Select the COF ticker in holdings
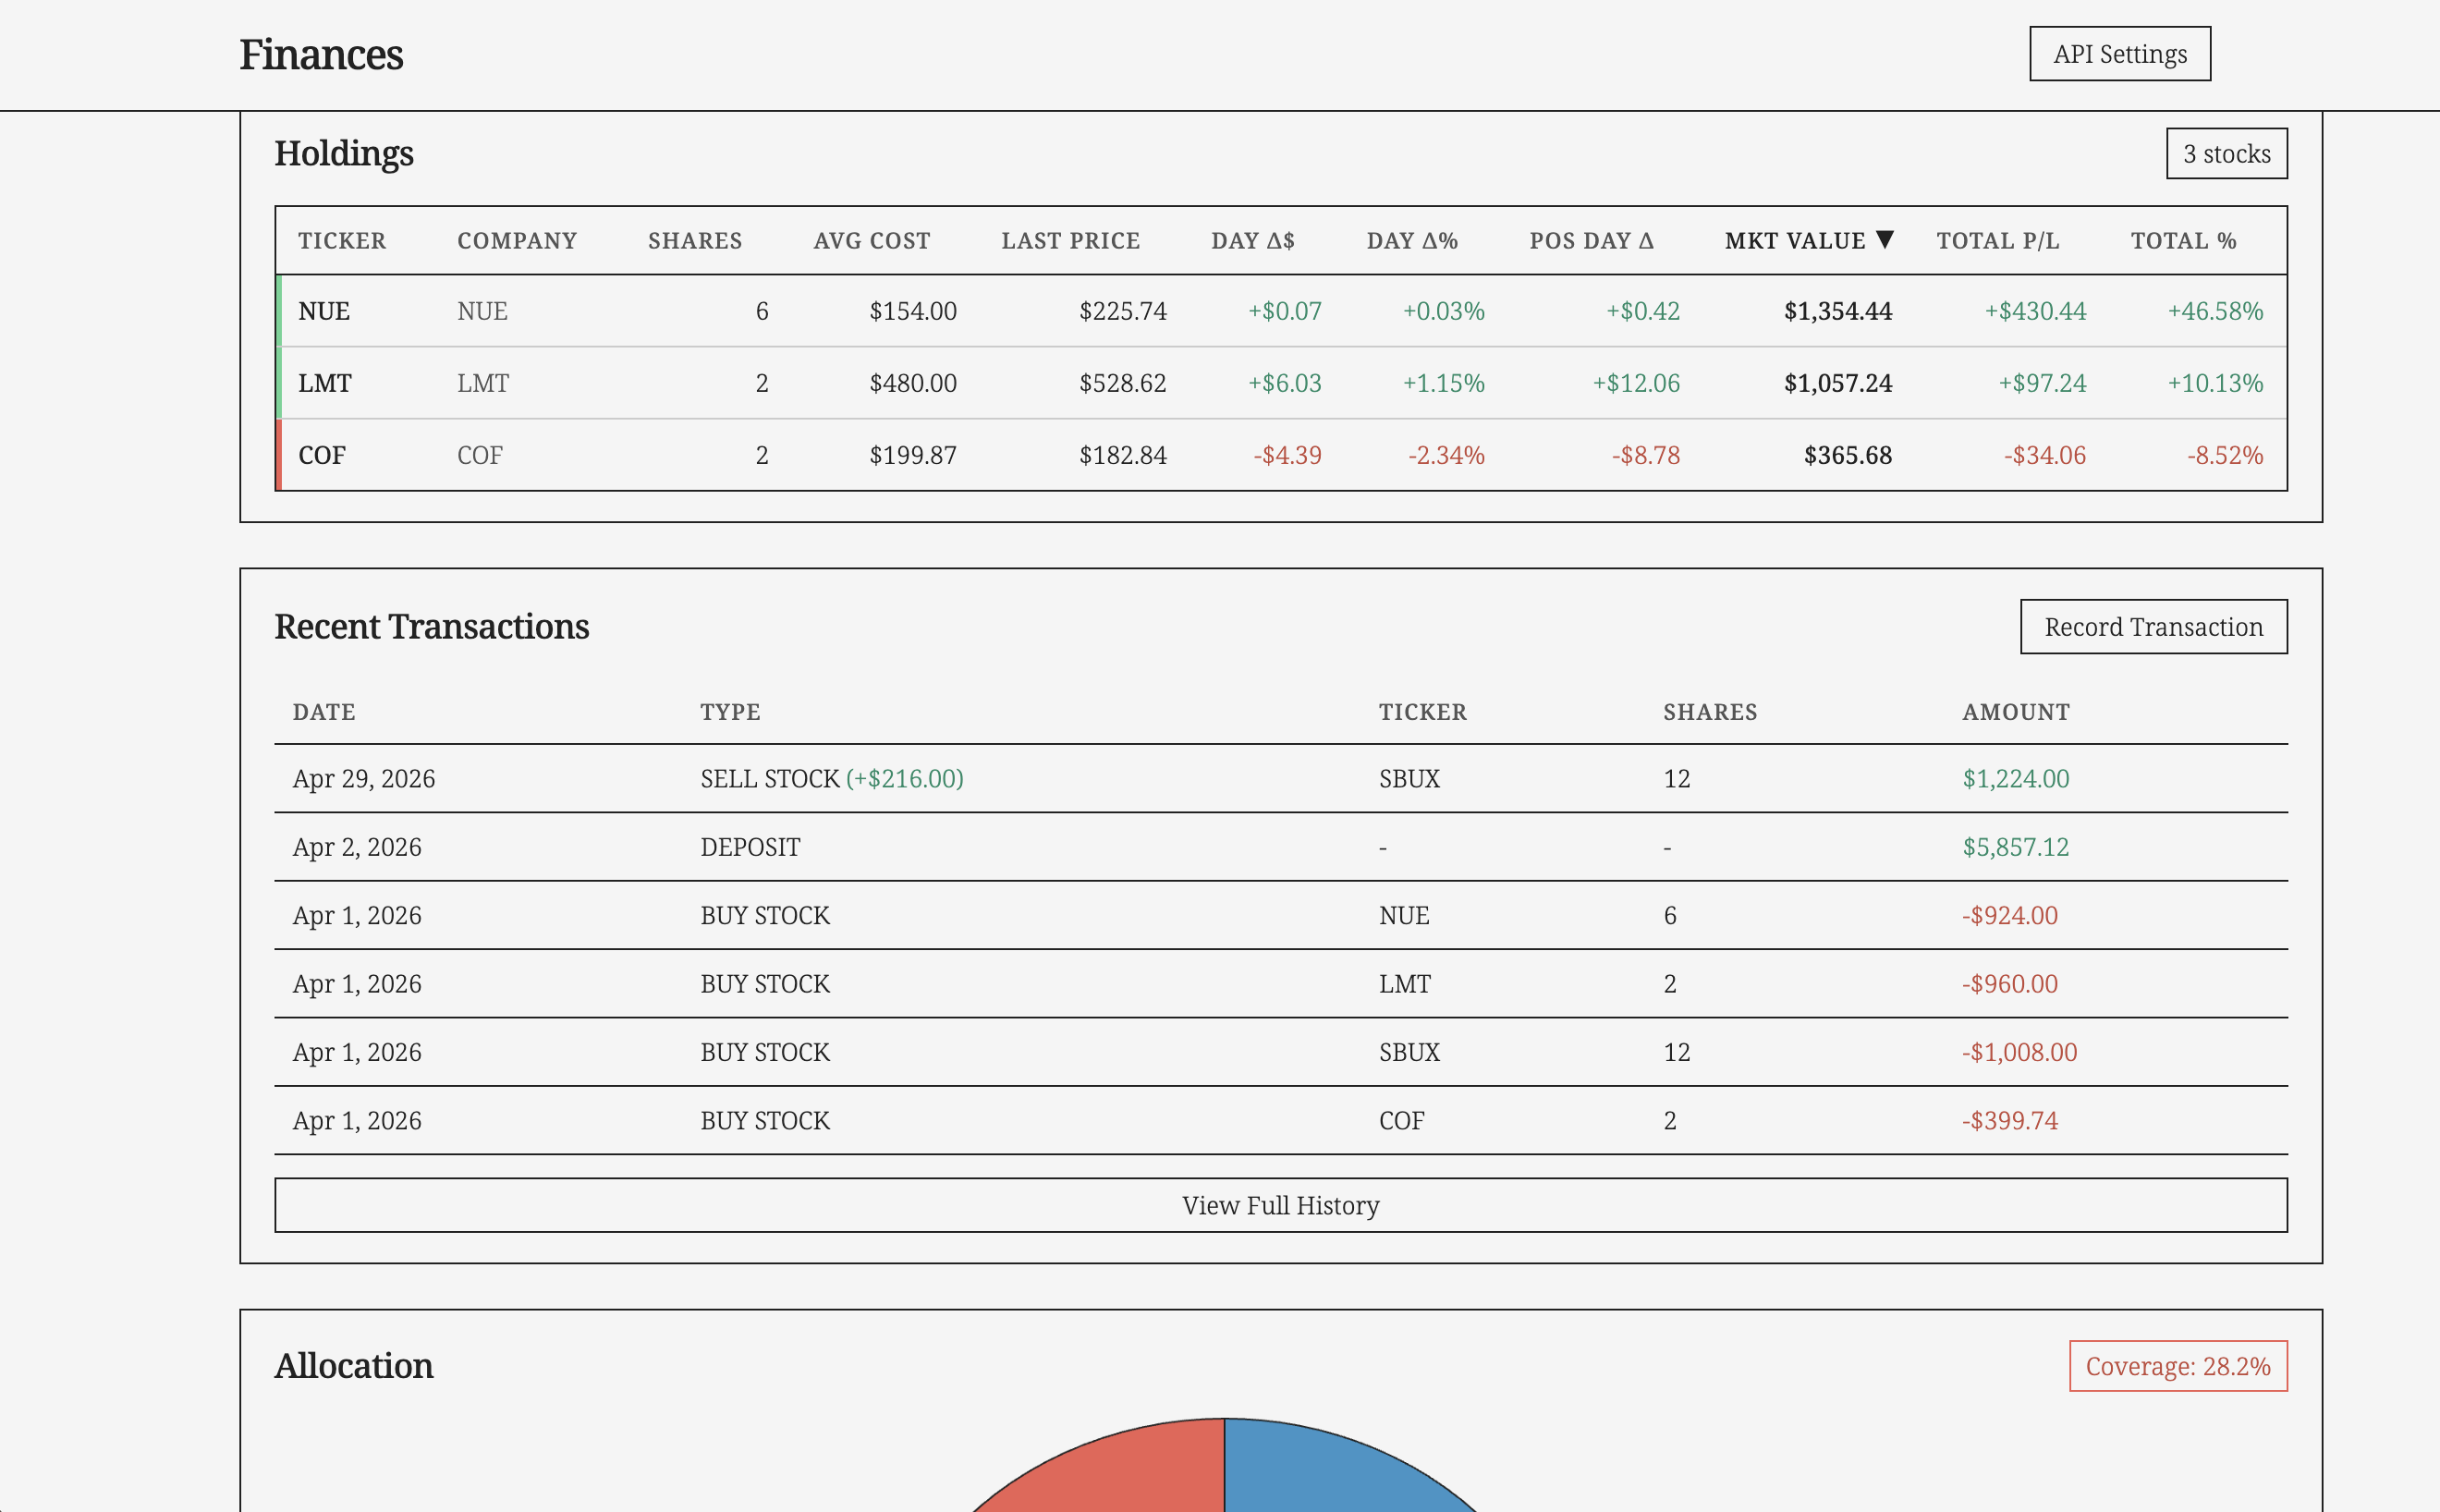 322,455
